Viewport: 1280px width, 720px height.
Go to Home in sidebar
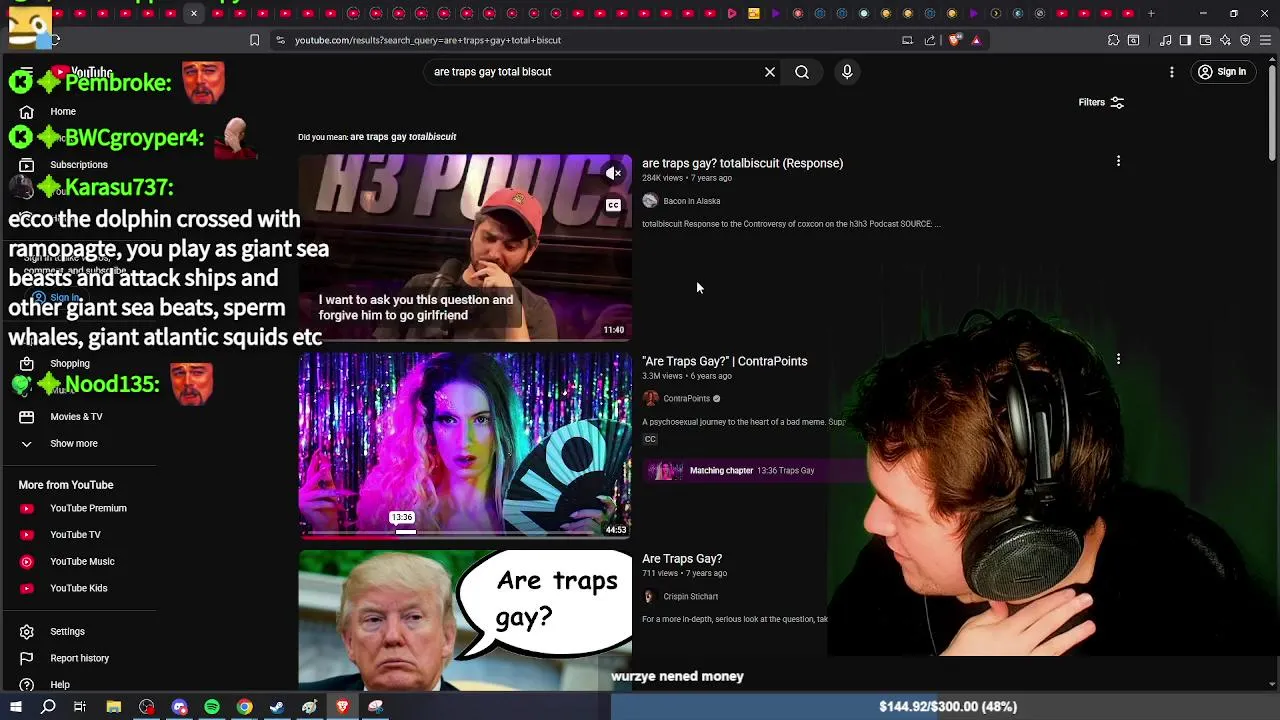pos(63,111)
